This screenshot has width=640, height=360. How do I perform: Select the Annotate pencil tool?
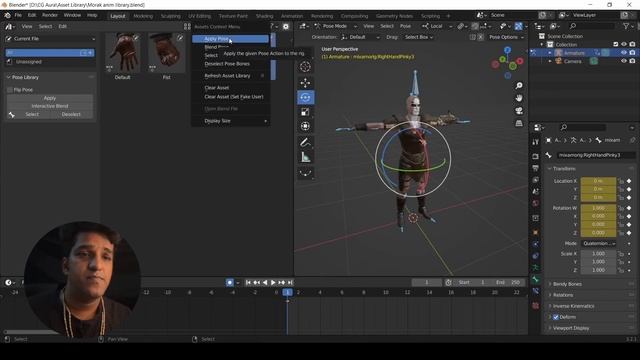[x=305, y=142]
